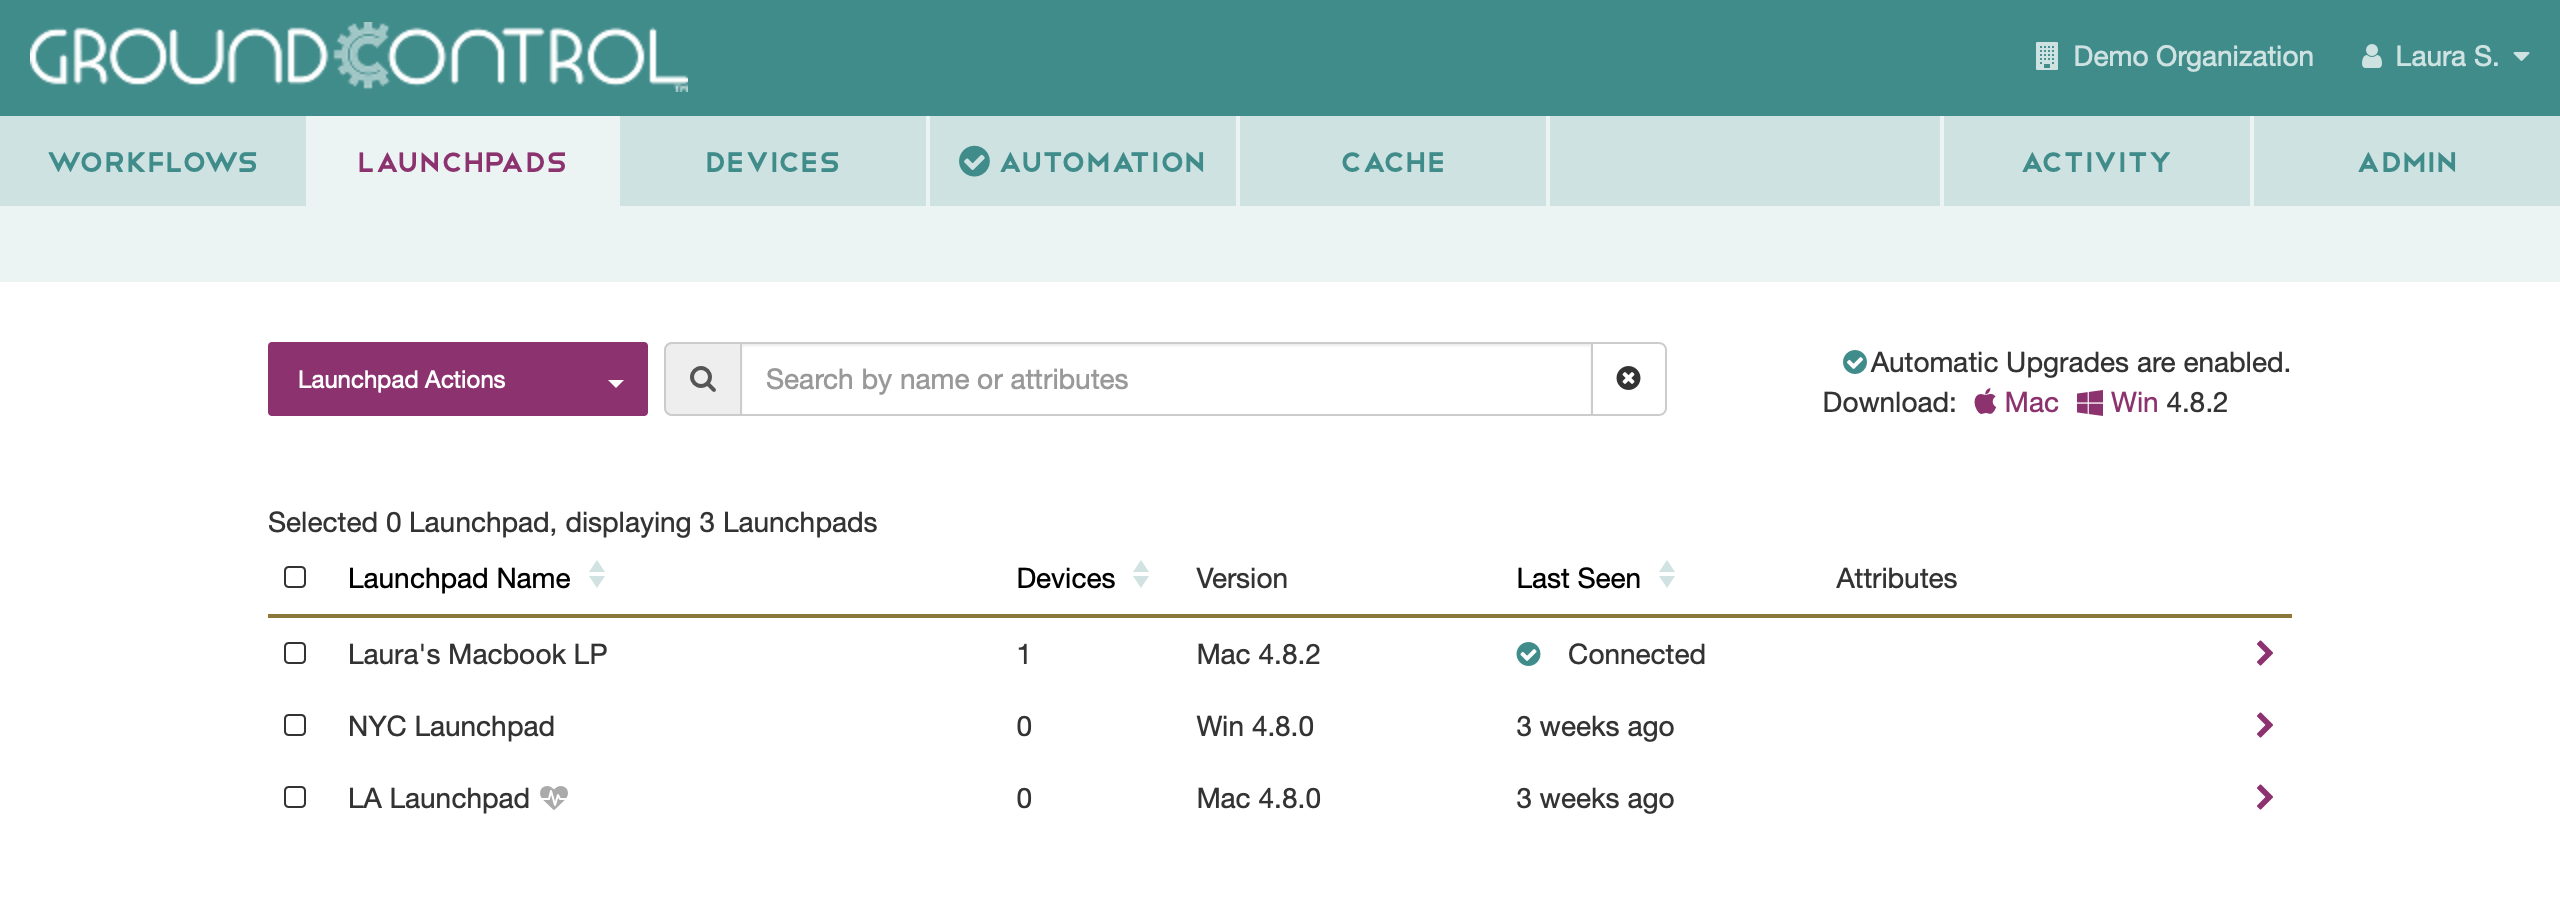Download the Mac launchpad installer
This screenshot has width=2560, height=900.
[x=2017, y=402]
